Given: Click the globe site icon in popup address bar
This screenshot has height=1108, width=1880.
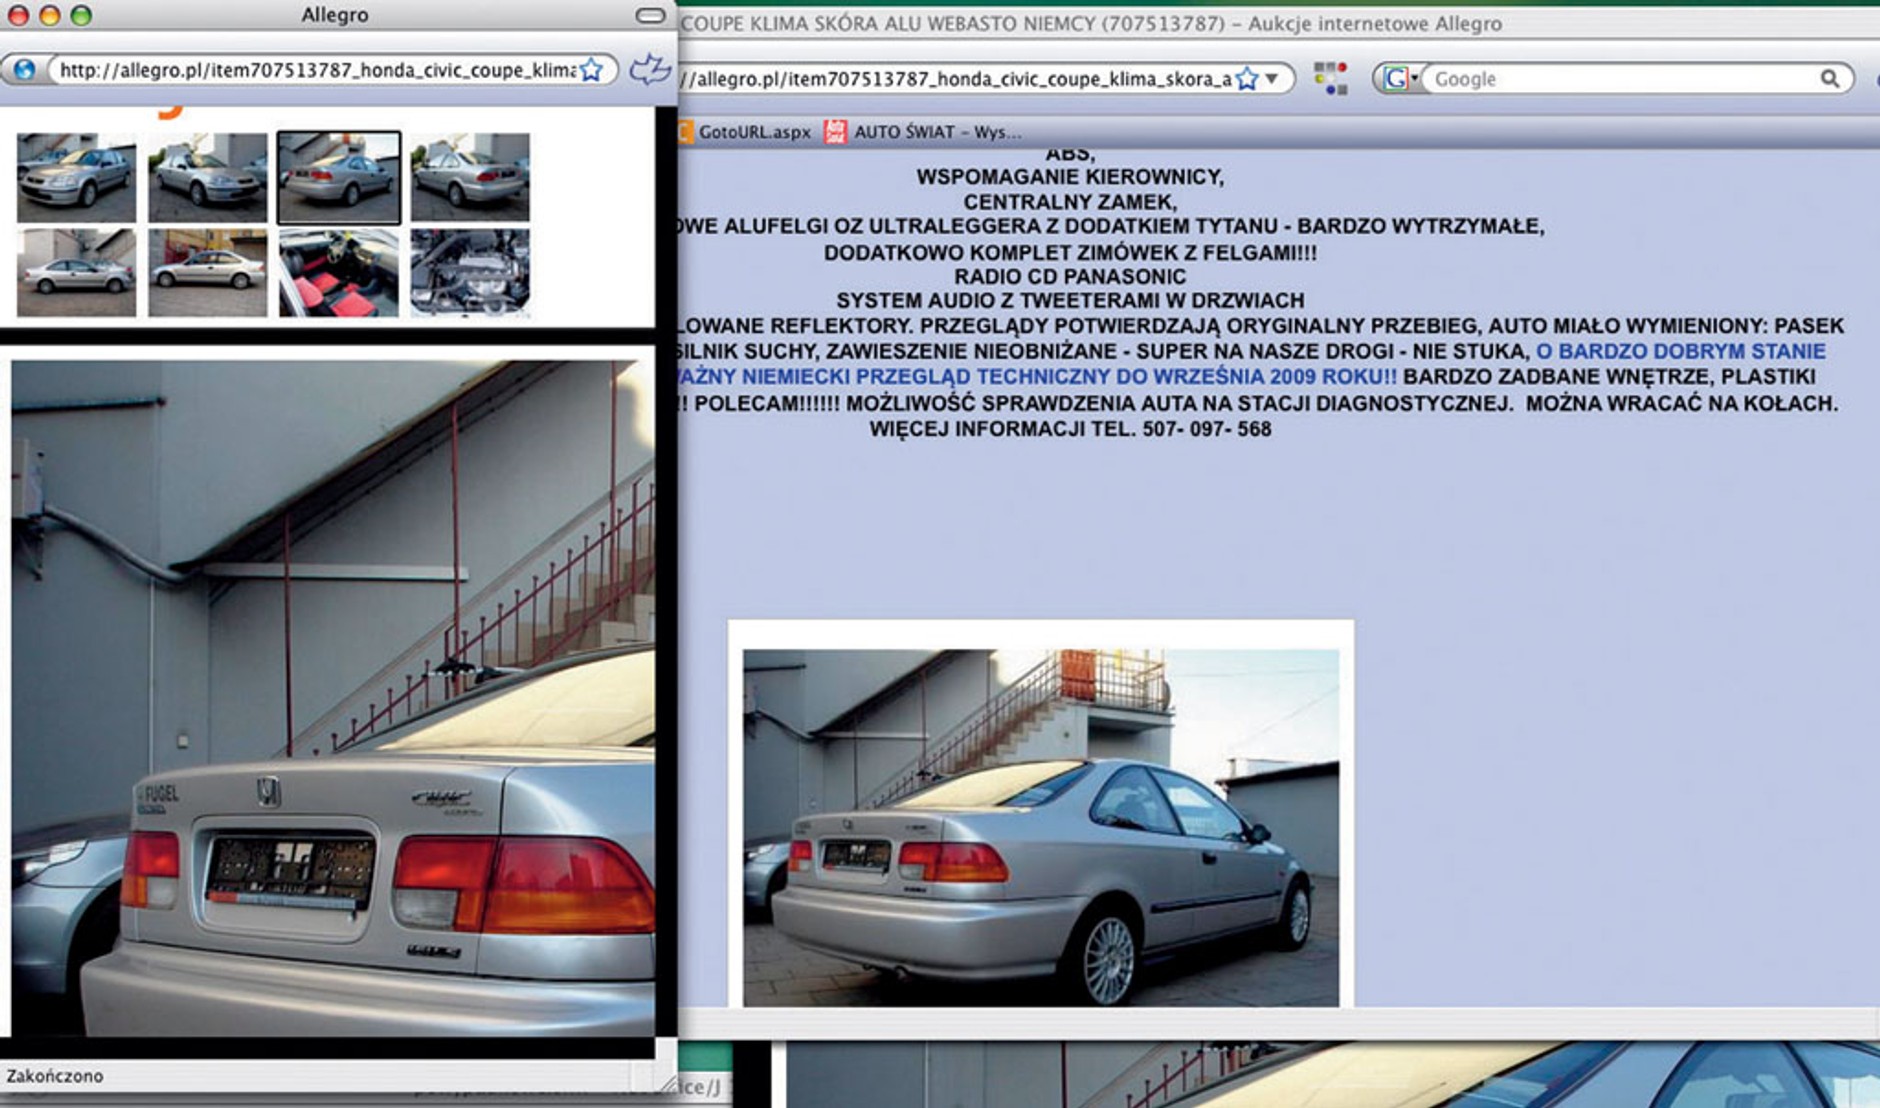Looking at the screenshot, I should [x=24, y=70].
